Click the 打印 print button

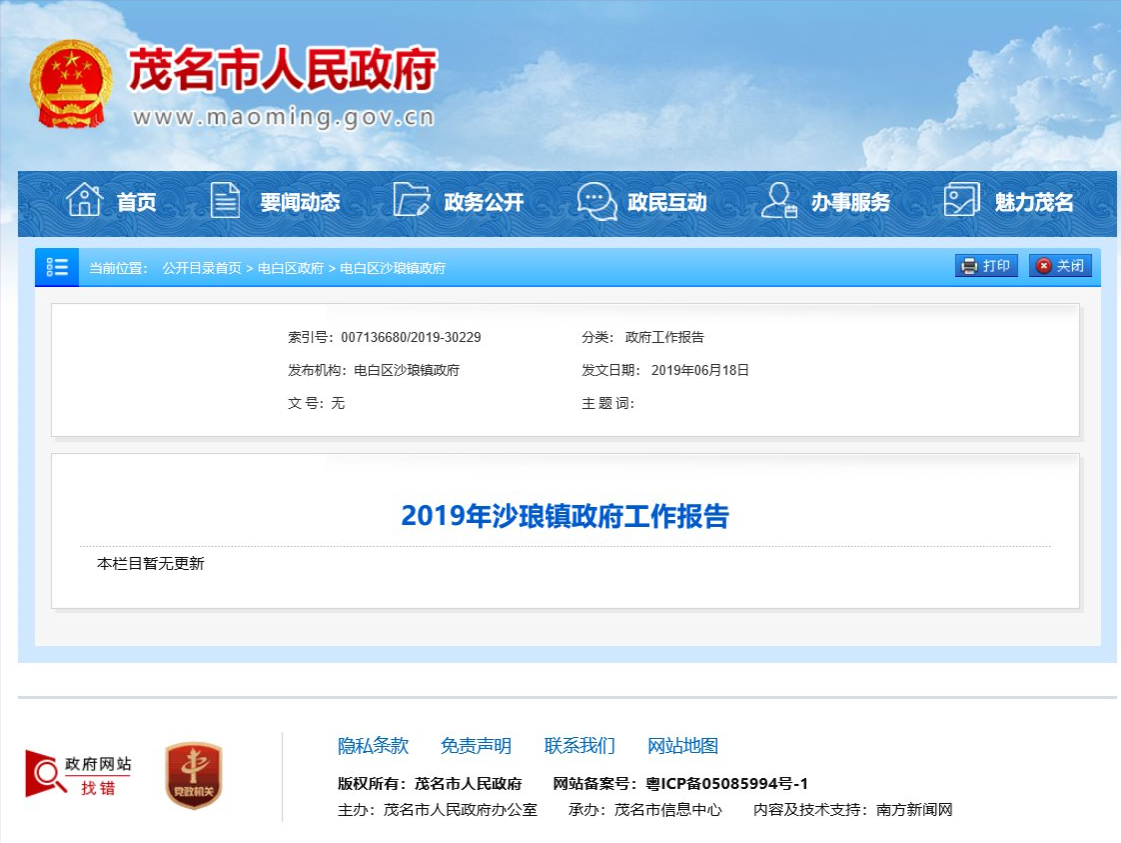coord(986,266)
